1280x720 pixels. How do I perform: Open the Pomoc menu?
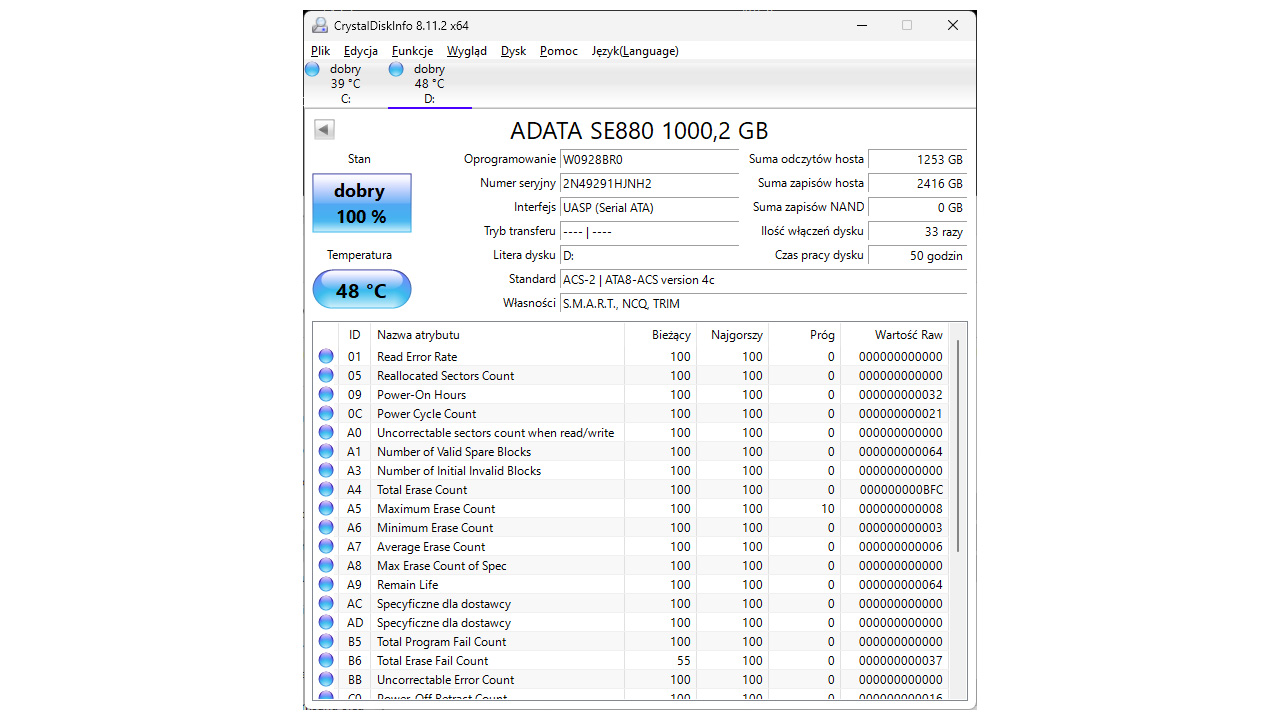point(557,51)
